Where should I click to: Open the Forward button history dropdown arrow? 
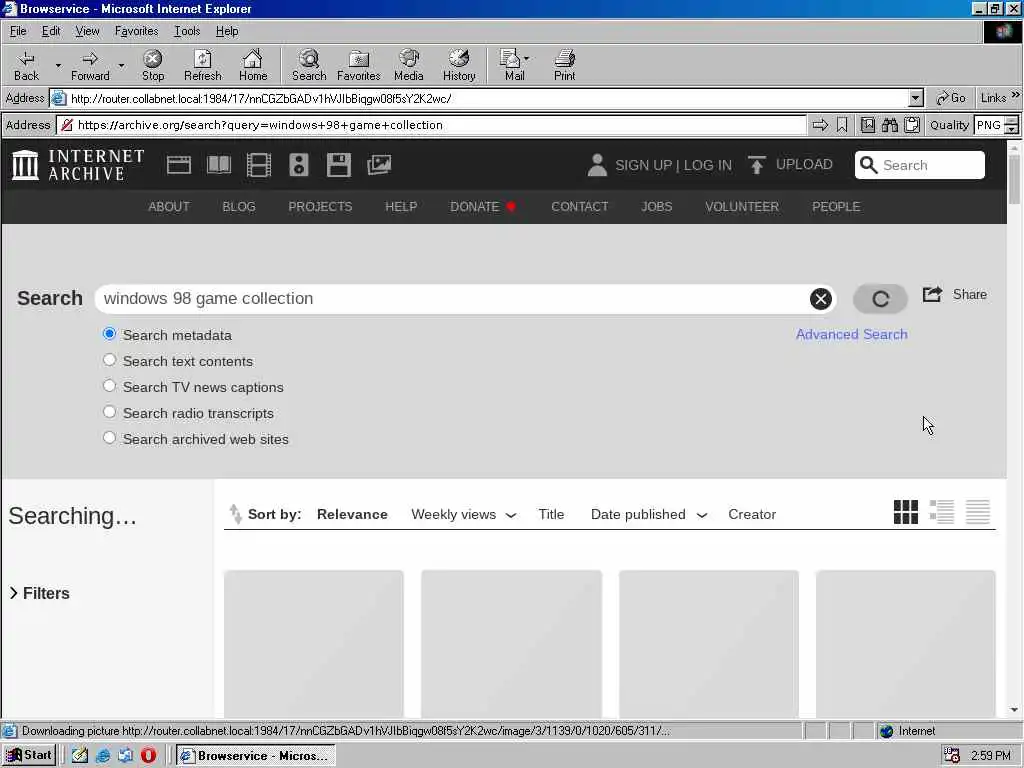point(121,65)
